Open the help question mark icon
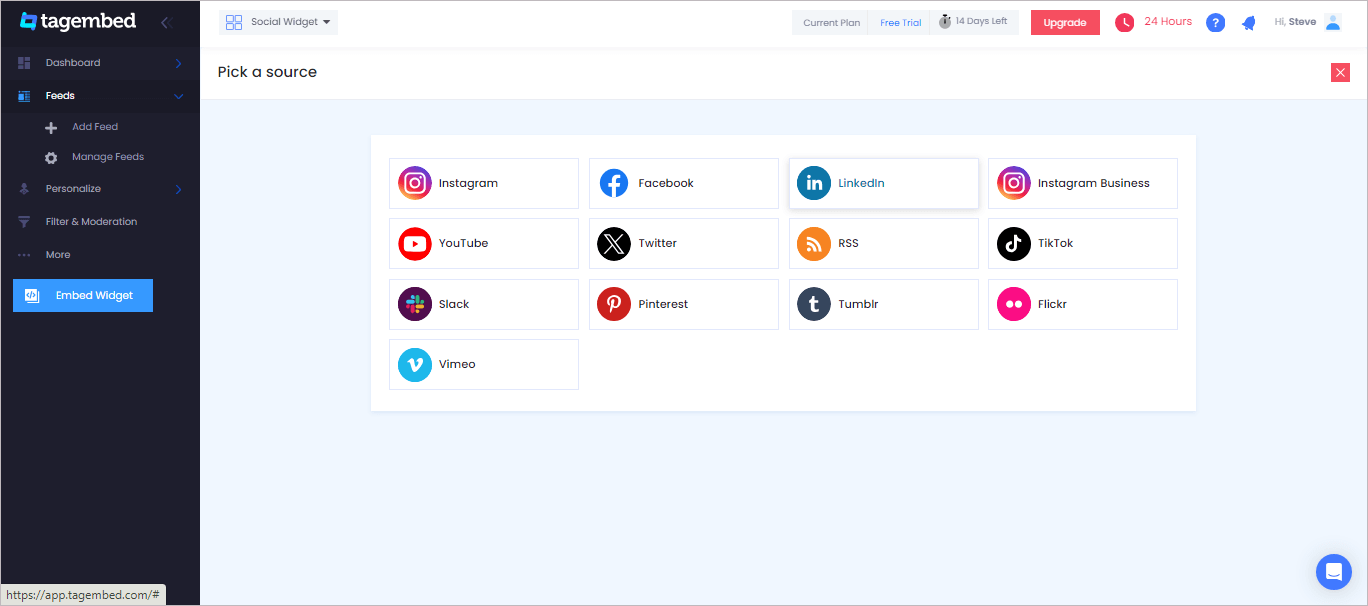The height and width of the screenshot is (606, 1368). coord(1216,22)
